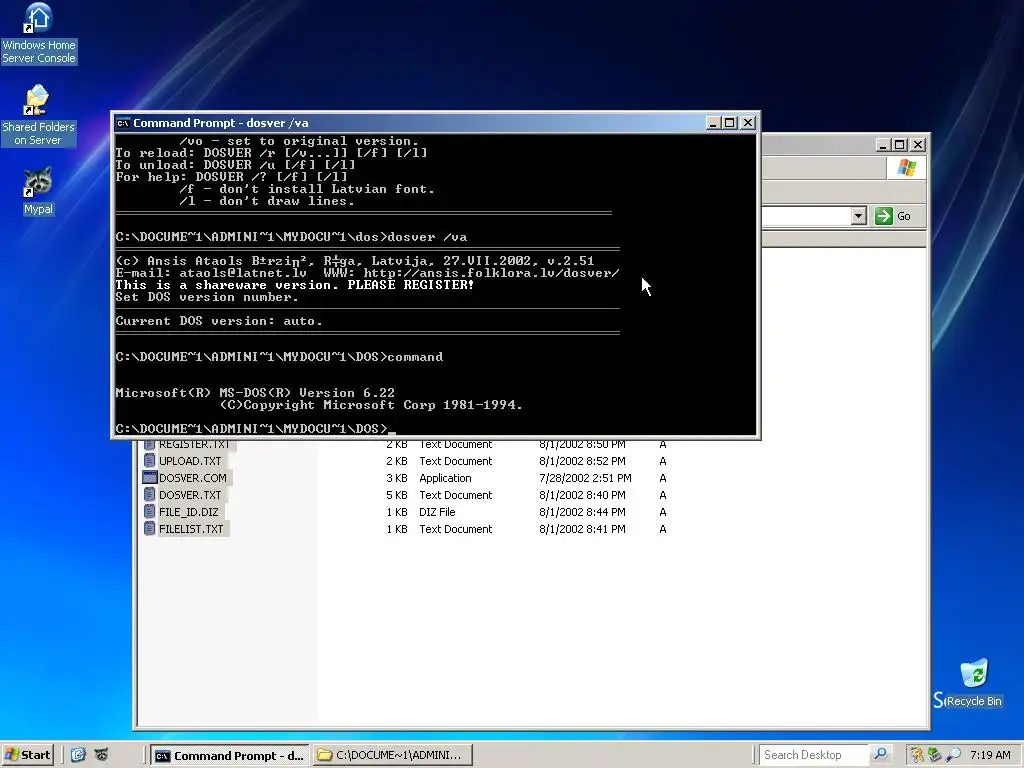Click the DIZ File type cell

pyautogui.click(x=437, y=512)
